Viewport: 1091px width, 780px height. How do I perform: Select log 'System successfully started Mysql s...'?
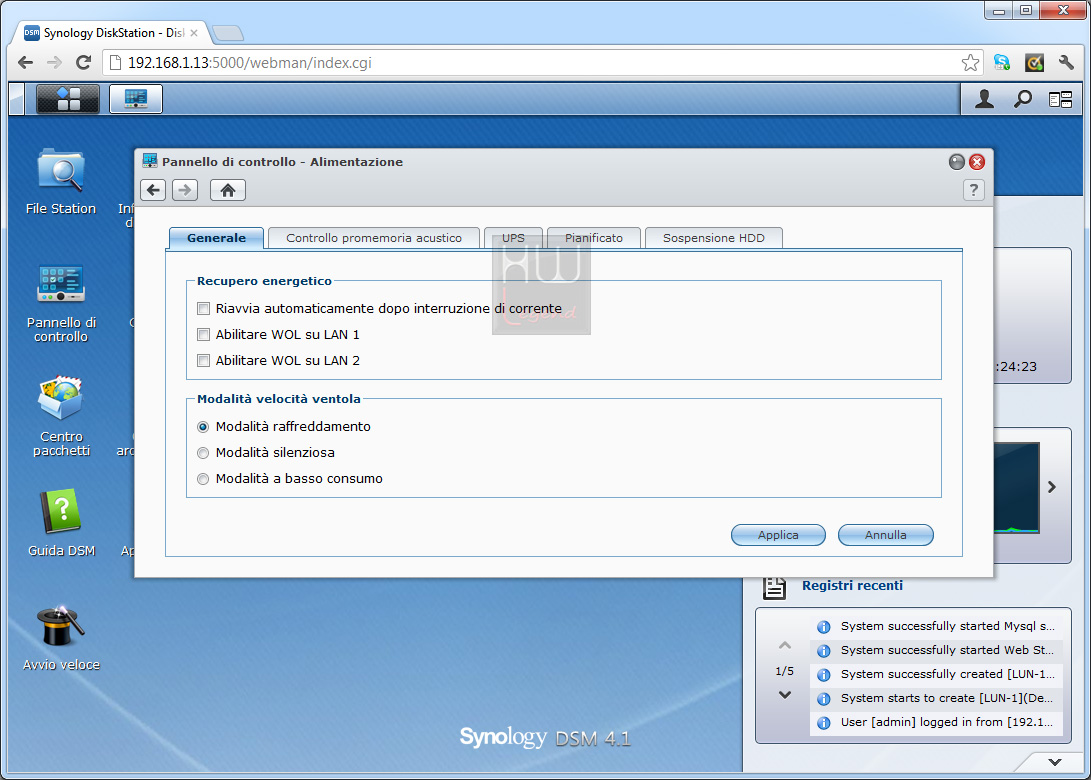tap(937, 626)
